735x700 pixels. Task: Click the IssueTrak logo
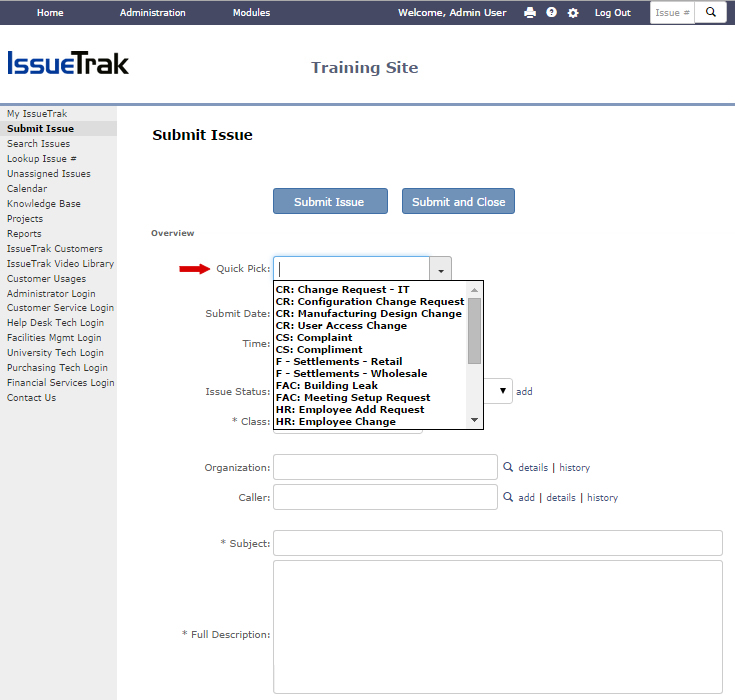pyautogui.click(x=68, y=63)
